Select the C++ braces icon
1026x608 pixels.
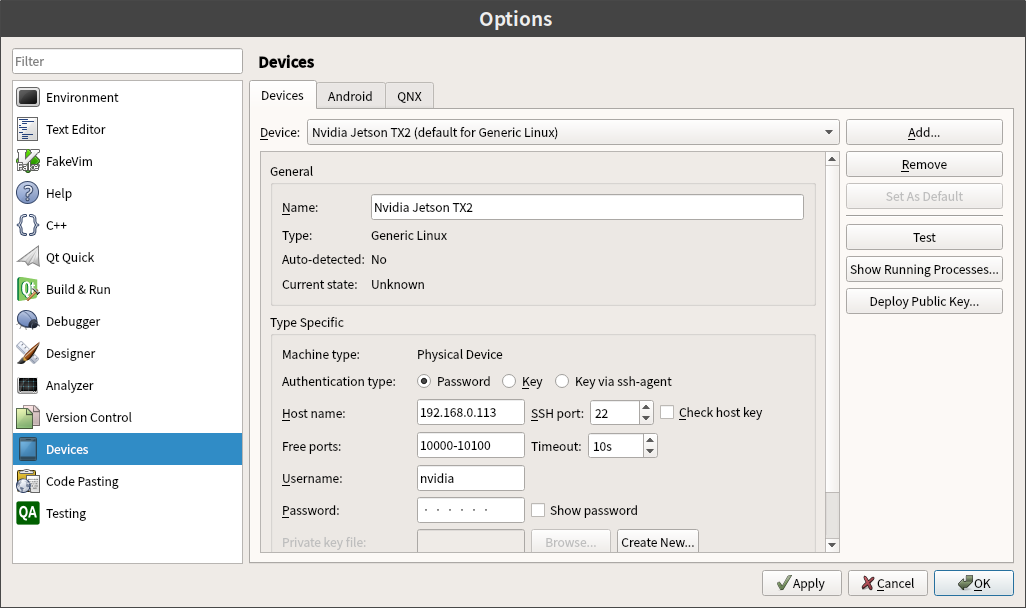[x=28, y=226]
